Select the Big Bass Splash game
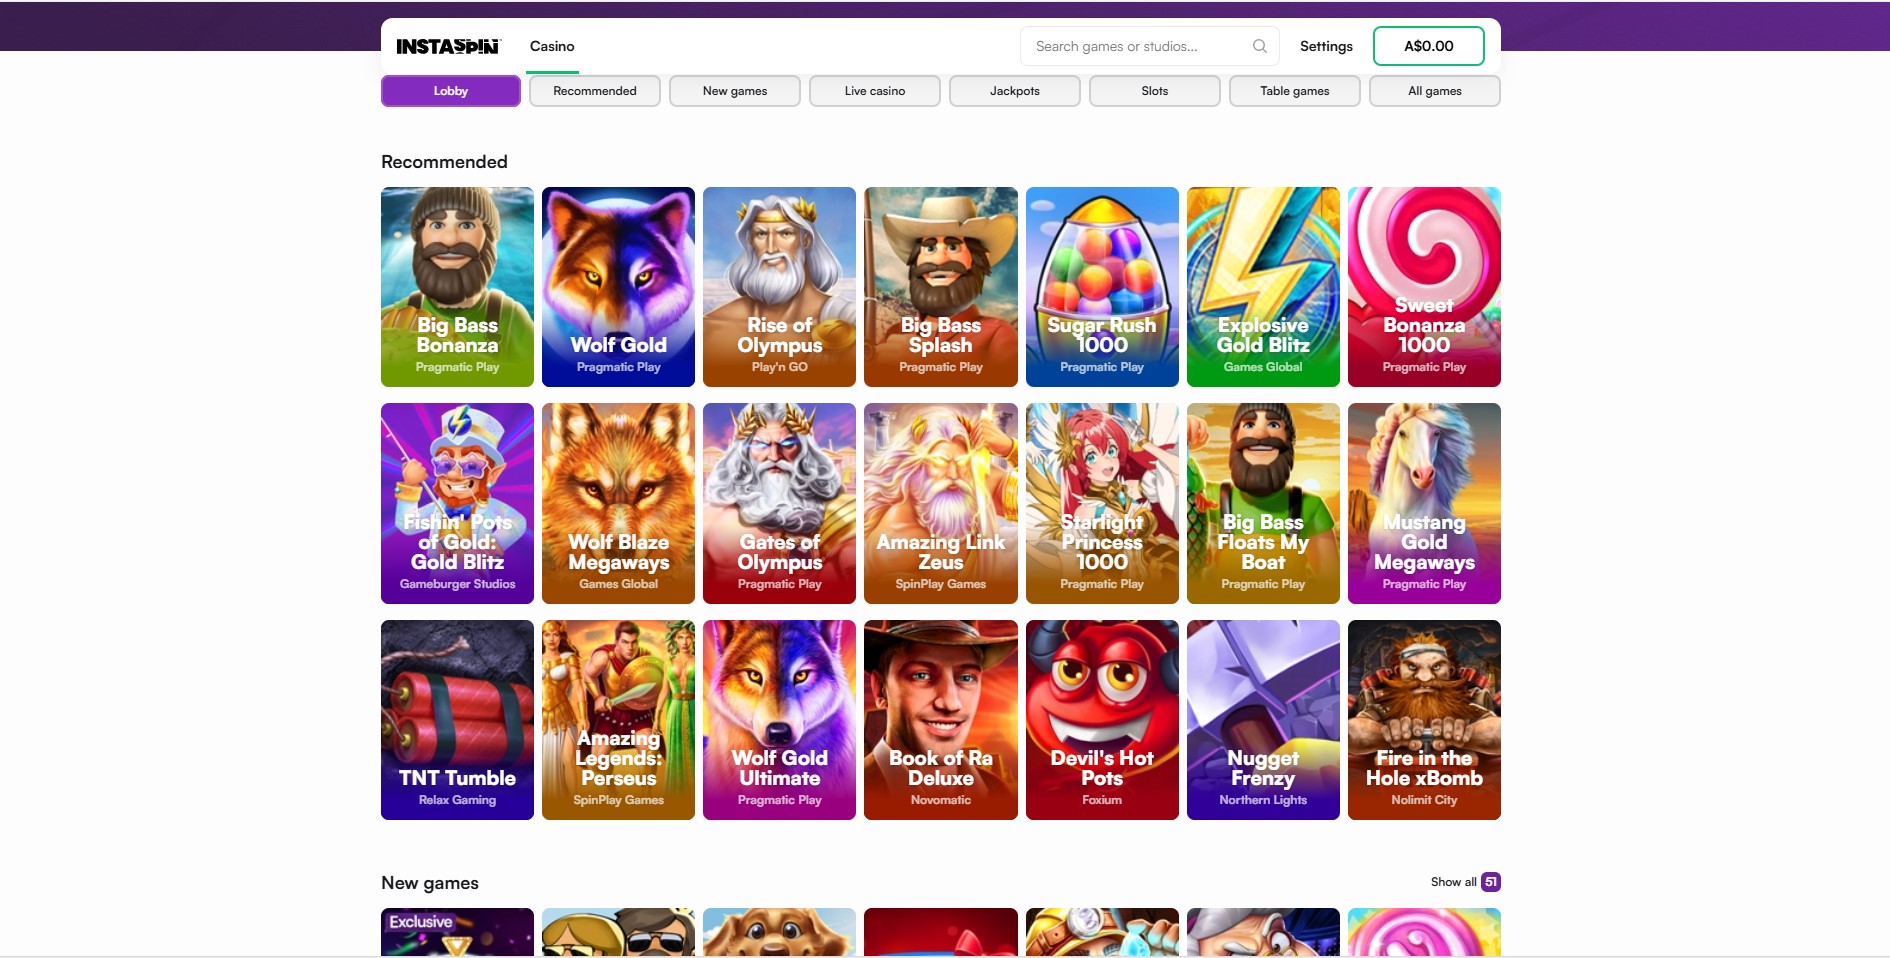Viewport: 1890px width, 958px height. [x=941, y=287]
